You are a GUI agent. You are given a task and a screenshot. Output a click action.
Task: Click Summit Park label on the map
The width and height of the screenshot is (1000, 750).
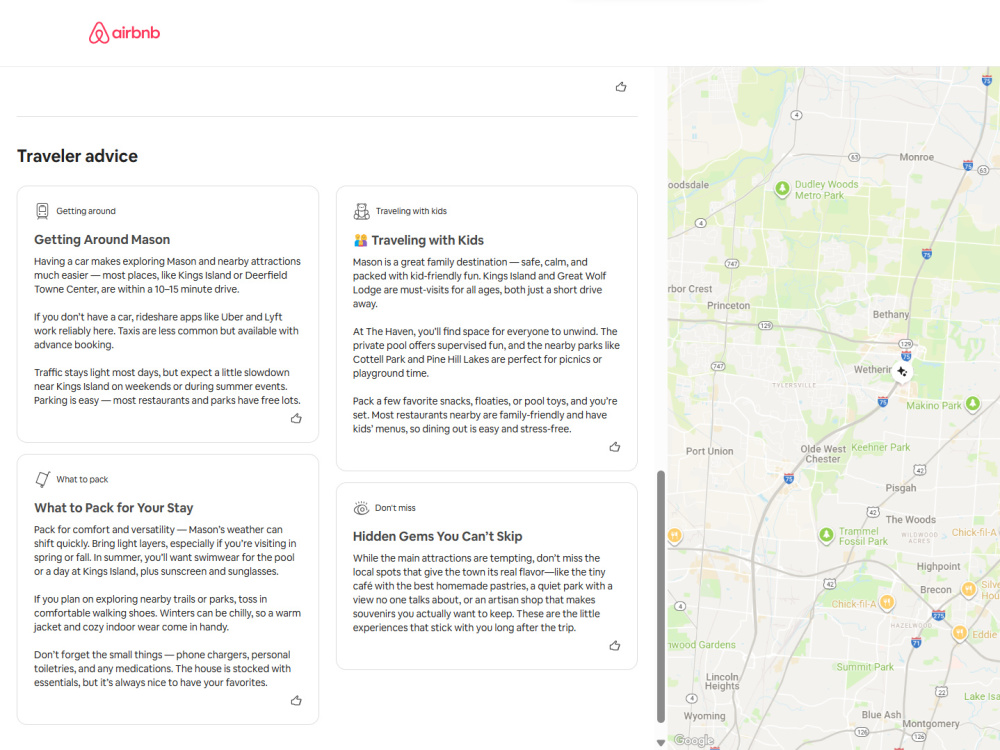865,667
